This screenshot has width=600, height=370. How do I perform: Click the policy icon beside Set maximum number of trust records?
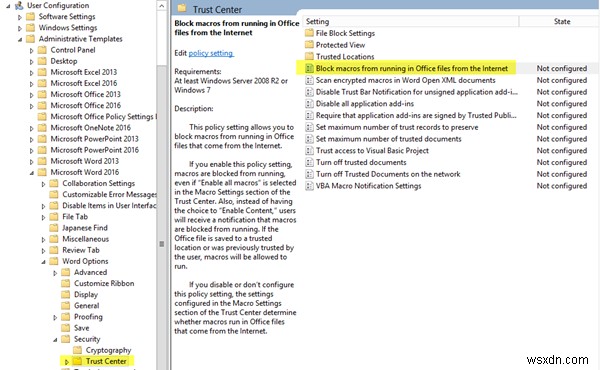(309, 127)
